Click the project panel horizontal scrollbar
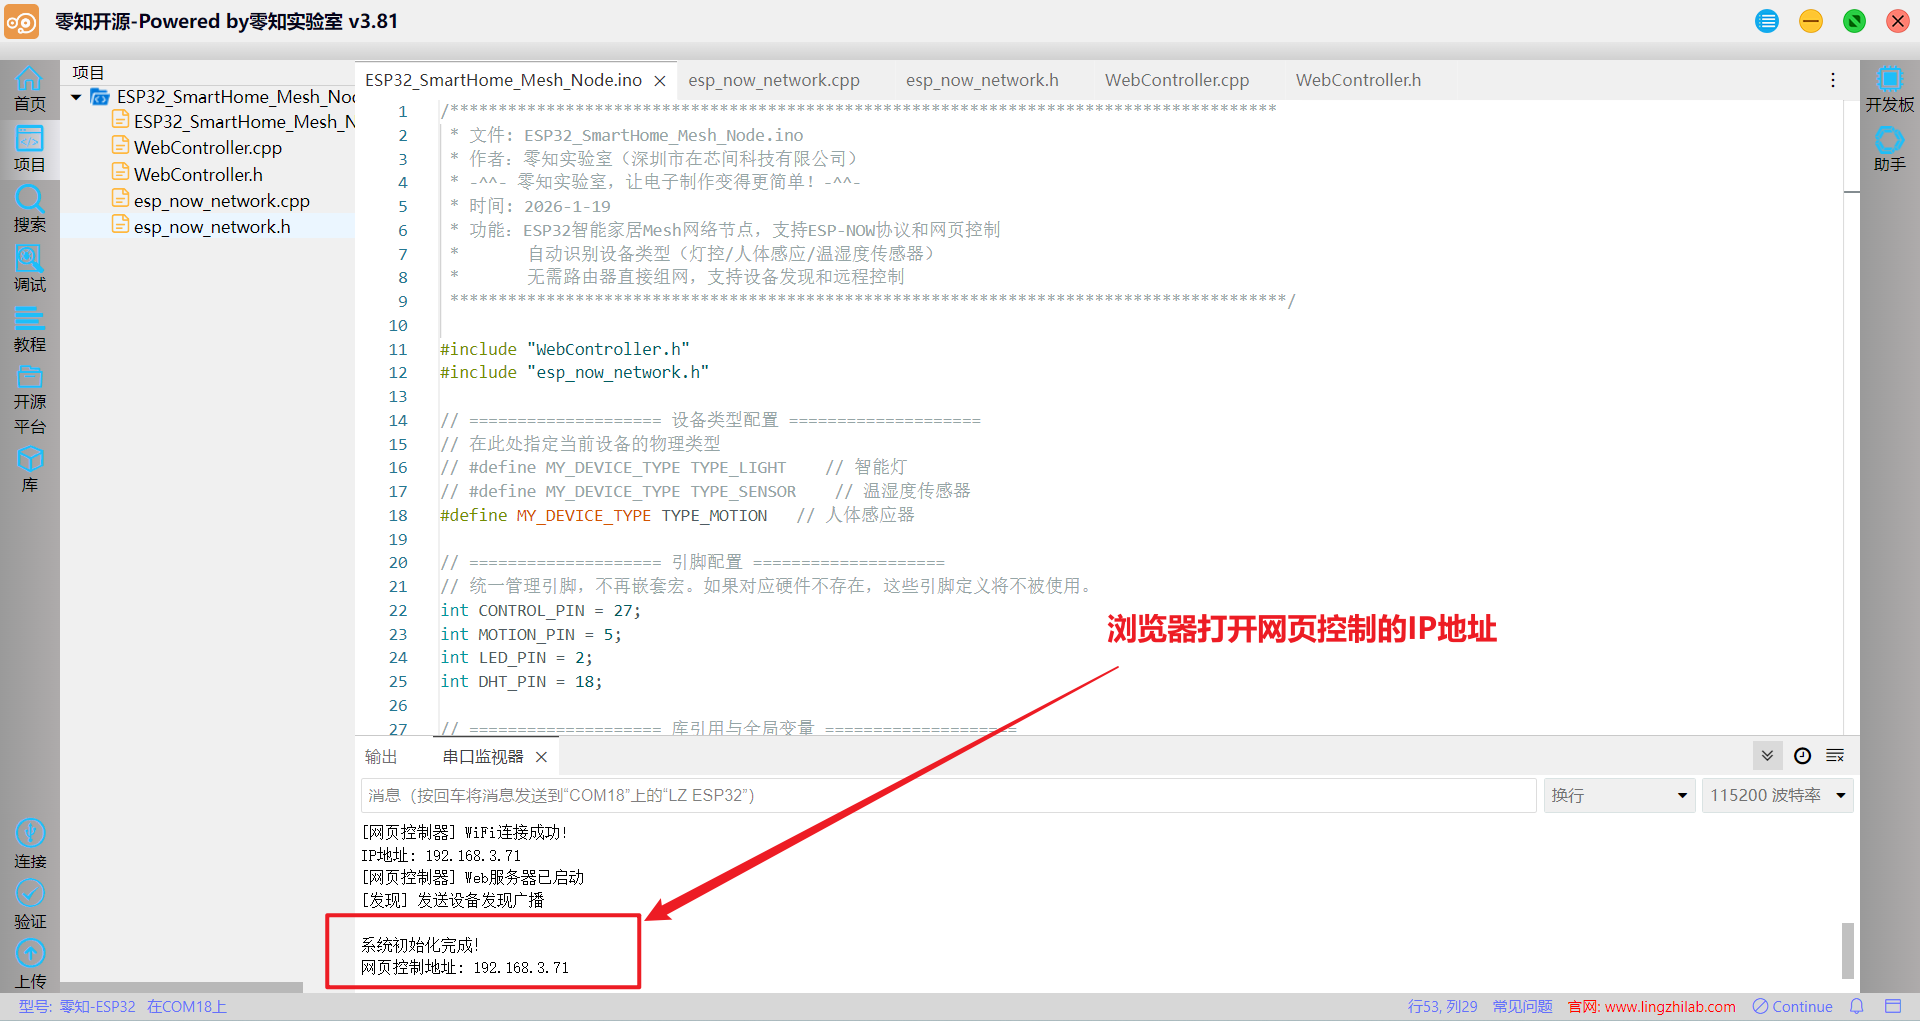The image size is (1920, 1021). 181,987
